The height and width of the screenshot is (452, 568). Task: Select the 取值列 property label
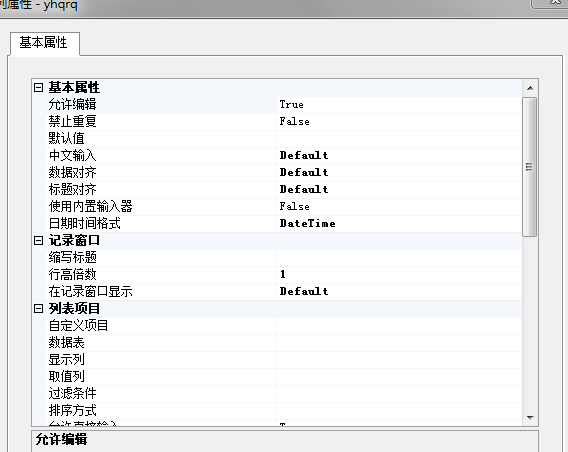[x=67, y=377]
